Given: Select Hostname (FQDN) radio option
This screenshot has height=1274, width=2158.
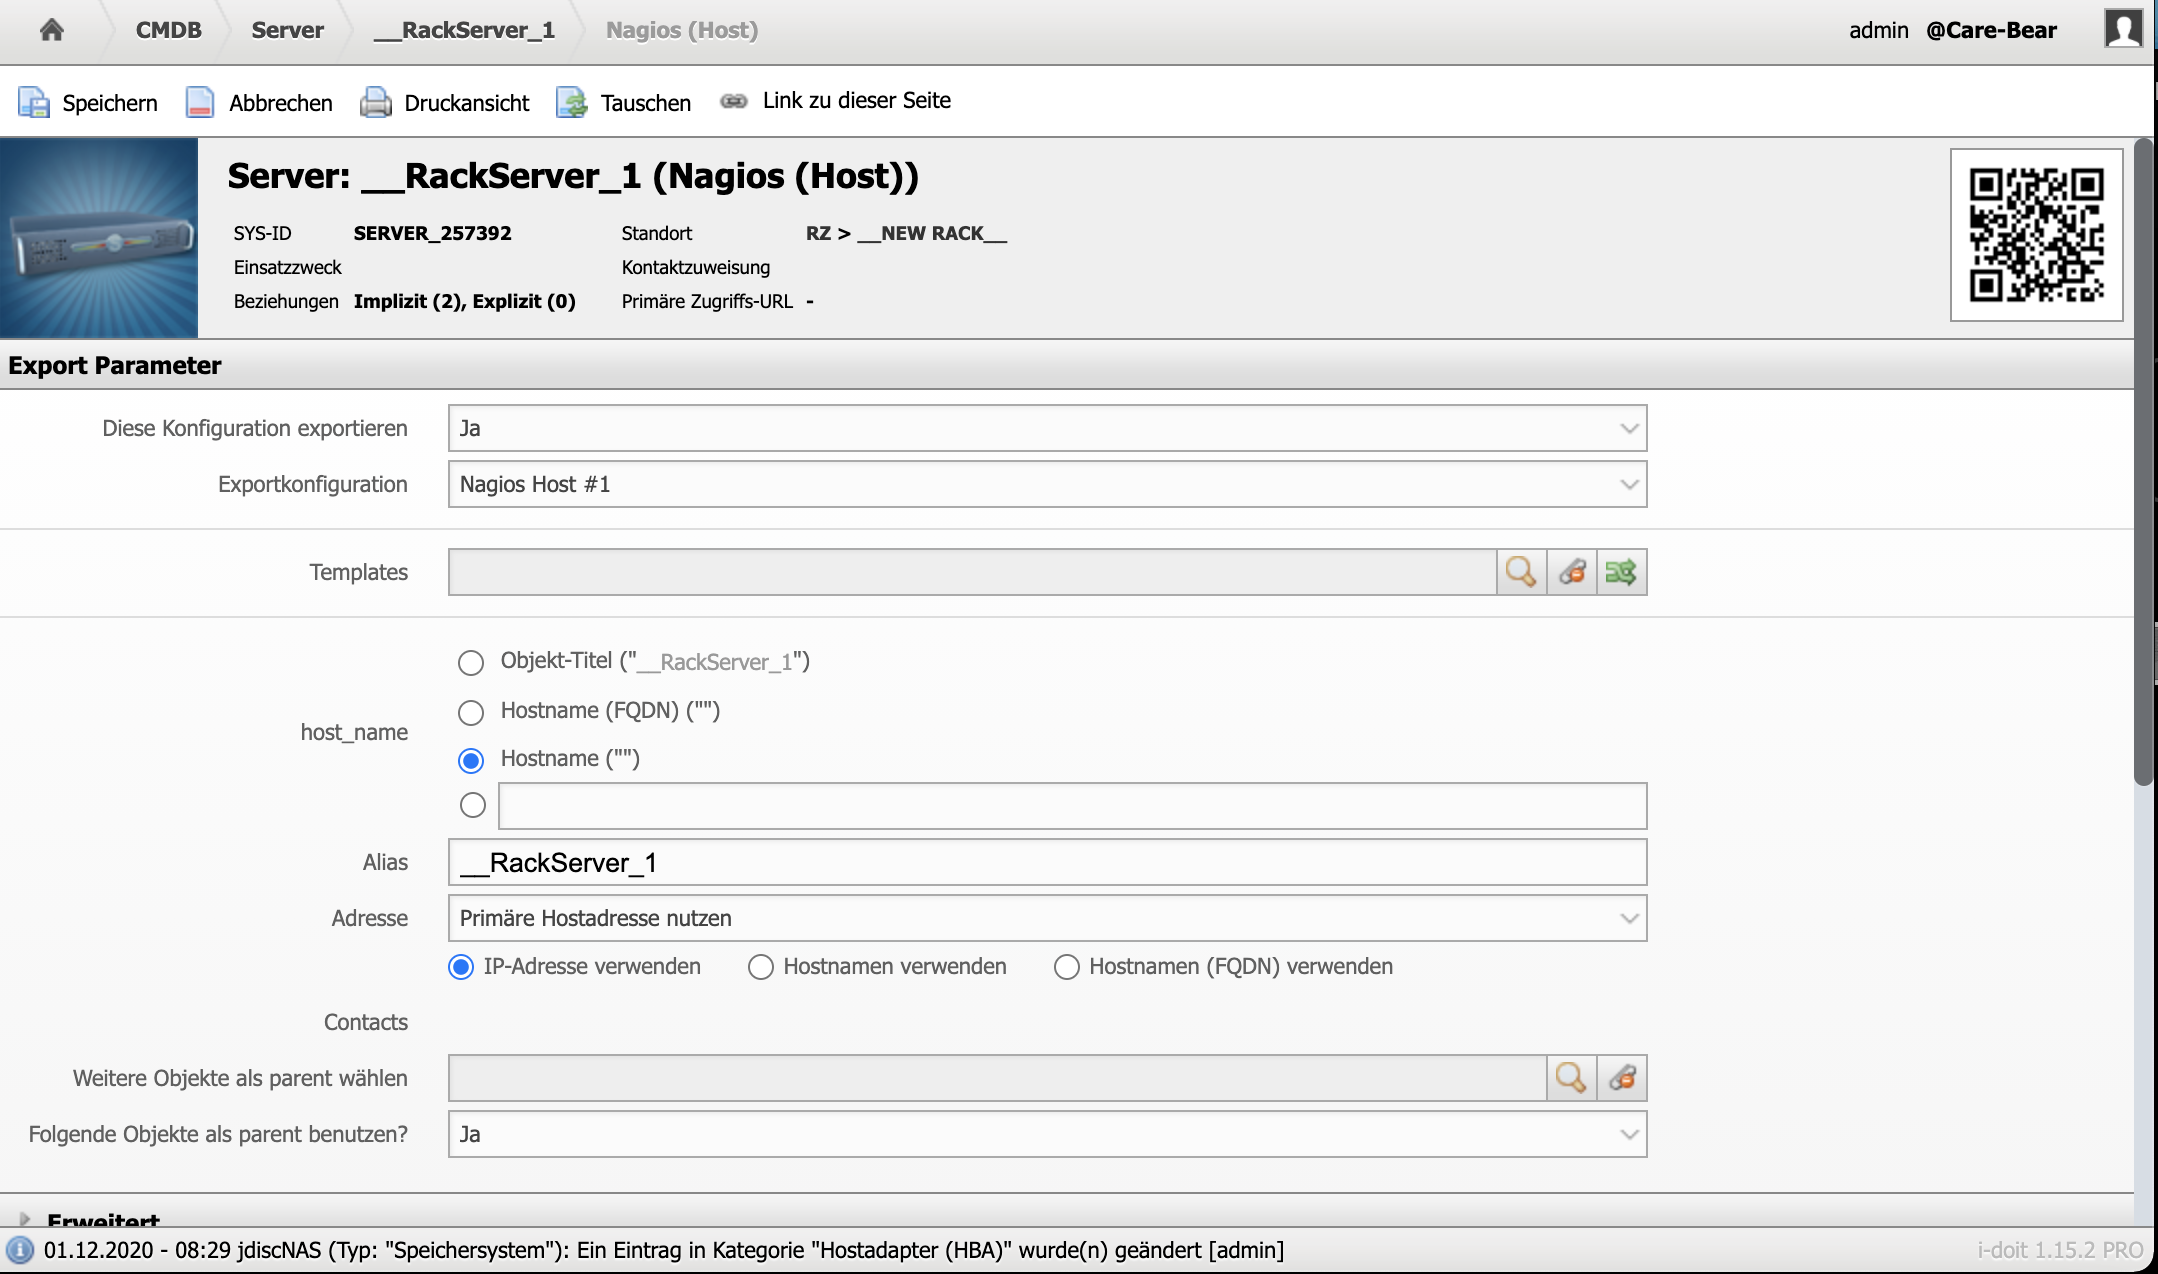Looking at the screenshot, I should [x=471, y=712].
